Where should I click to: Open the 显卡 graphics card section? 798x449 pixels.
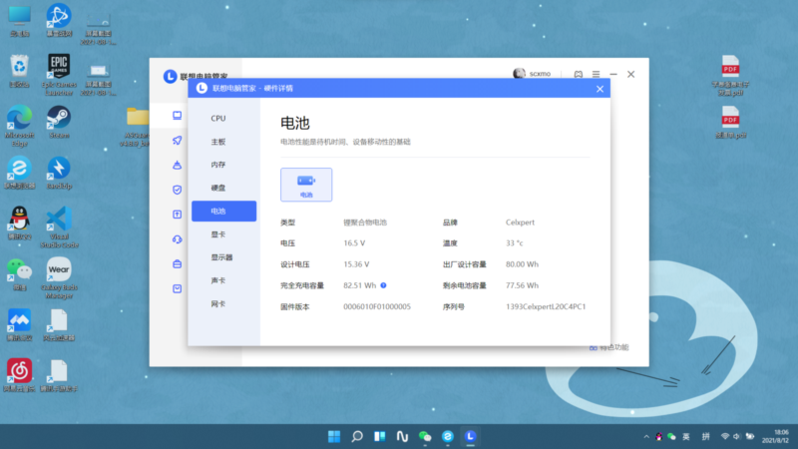[x=218, y=234]
